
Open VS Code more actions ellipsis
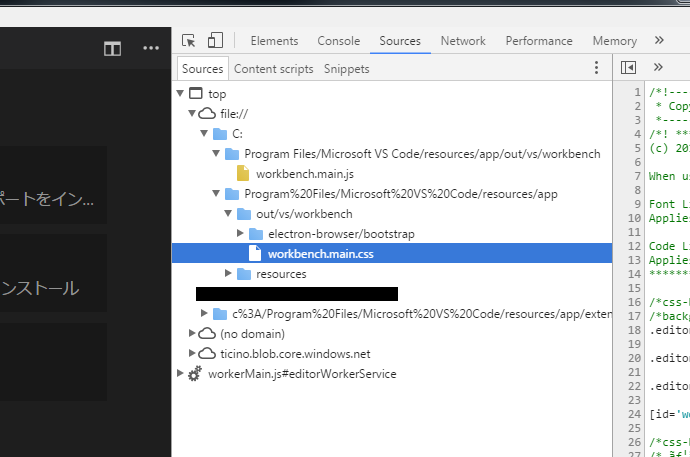coord(151,48)
